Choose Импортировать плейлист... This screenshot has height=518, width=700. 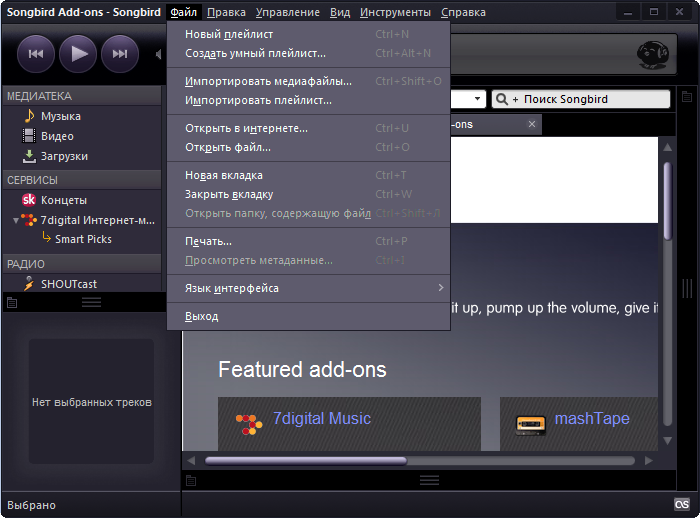308,100
